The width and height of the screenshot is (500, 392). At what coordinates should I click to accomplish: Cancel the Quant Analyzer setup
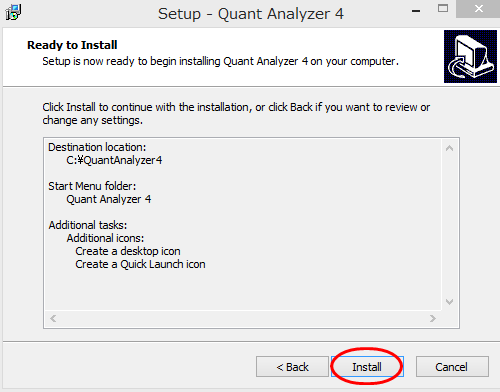click(x=452, y=367)
